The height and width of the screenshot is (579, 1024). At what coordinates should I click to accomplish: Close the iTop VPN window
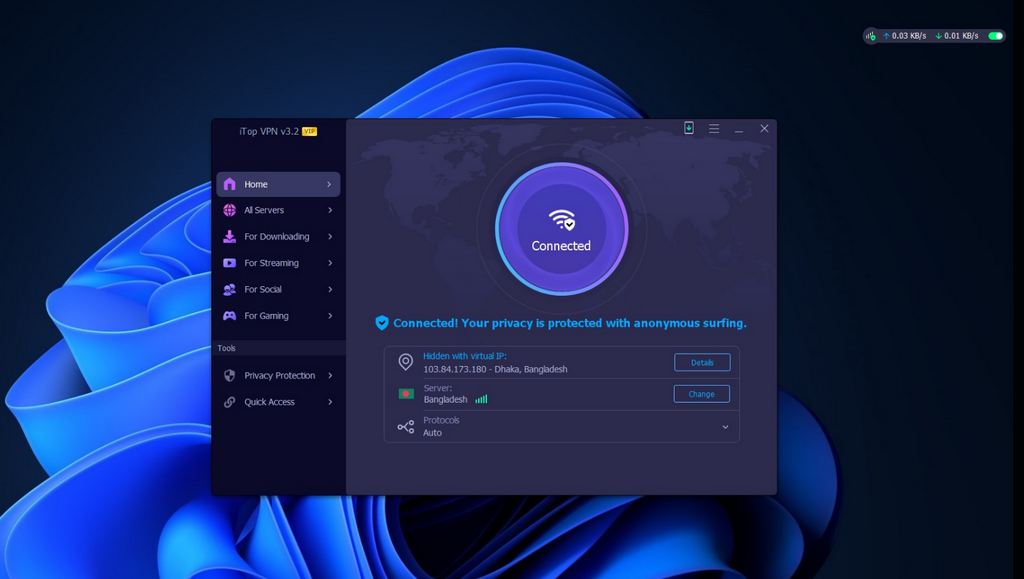(x=764, y=129)
